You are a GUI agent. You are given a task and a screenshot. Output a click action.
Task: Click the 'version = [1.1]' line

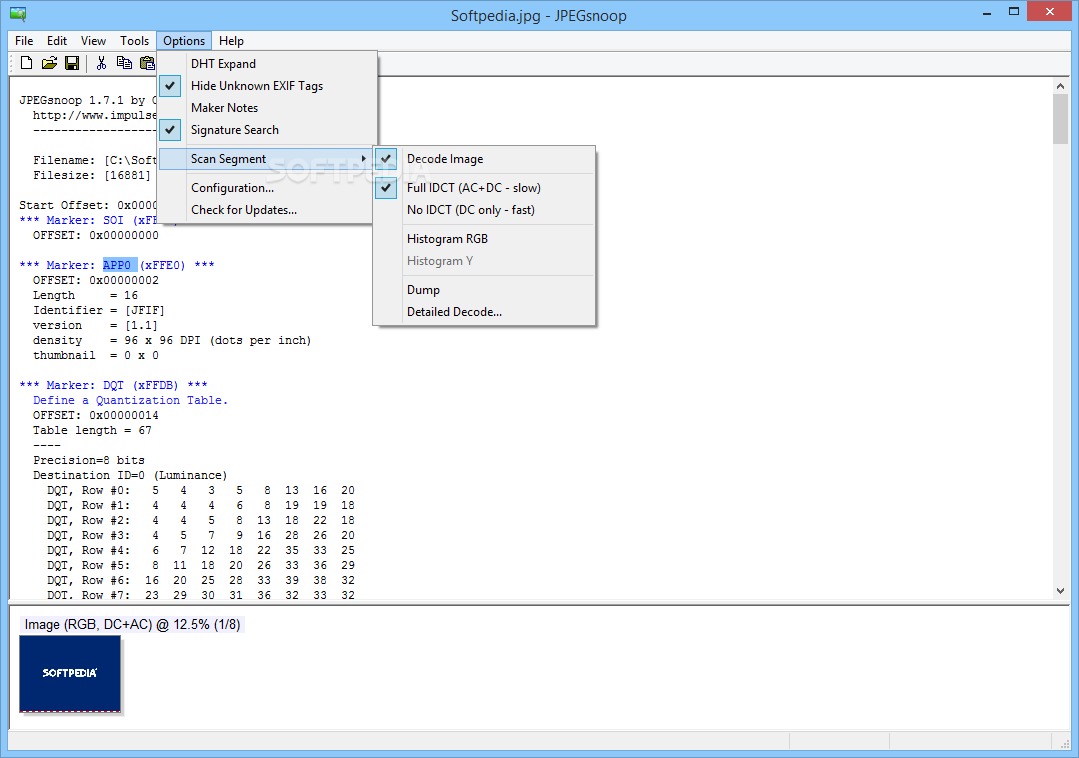(95, 325)
